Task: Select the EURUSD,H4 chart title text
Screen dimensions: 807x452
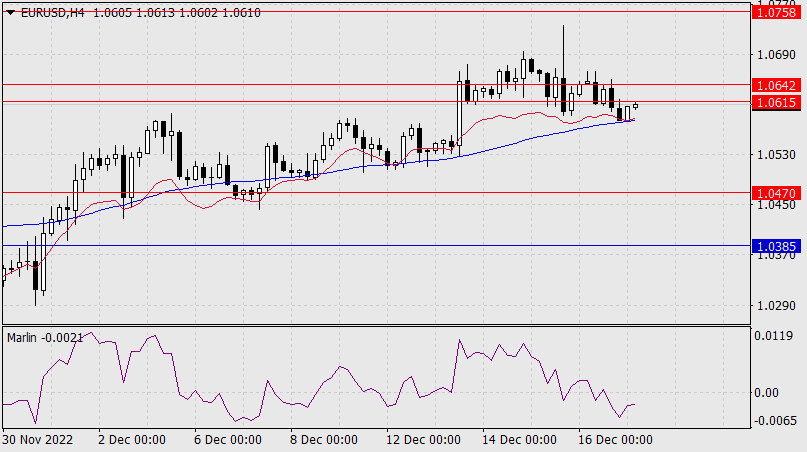Action: coord(52,13)
